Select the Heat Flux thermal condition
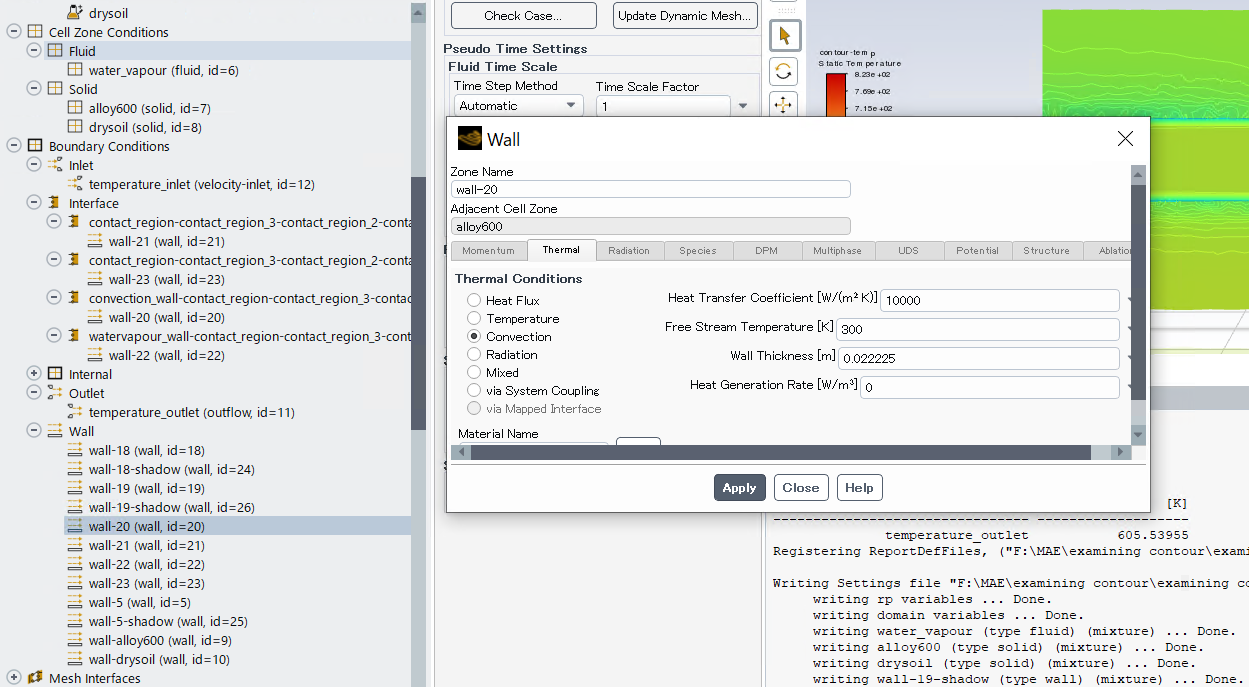 point(474,300)
